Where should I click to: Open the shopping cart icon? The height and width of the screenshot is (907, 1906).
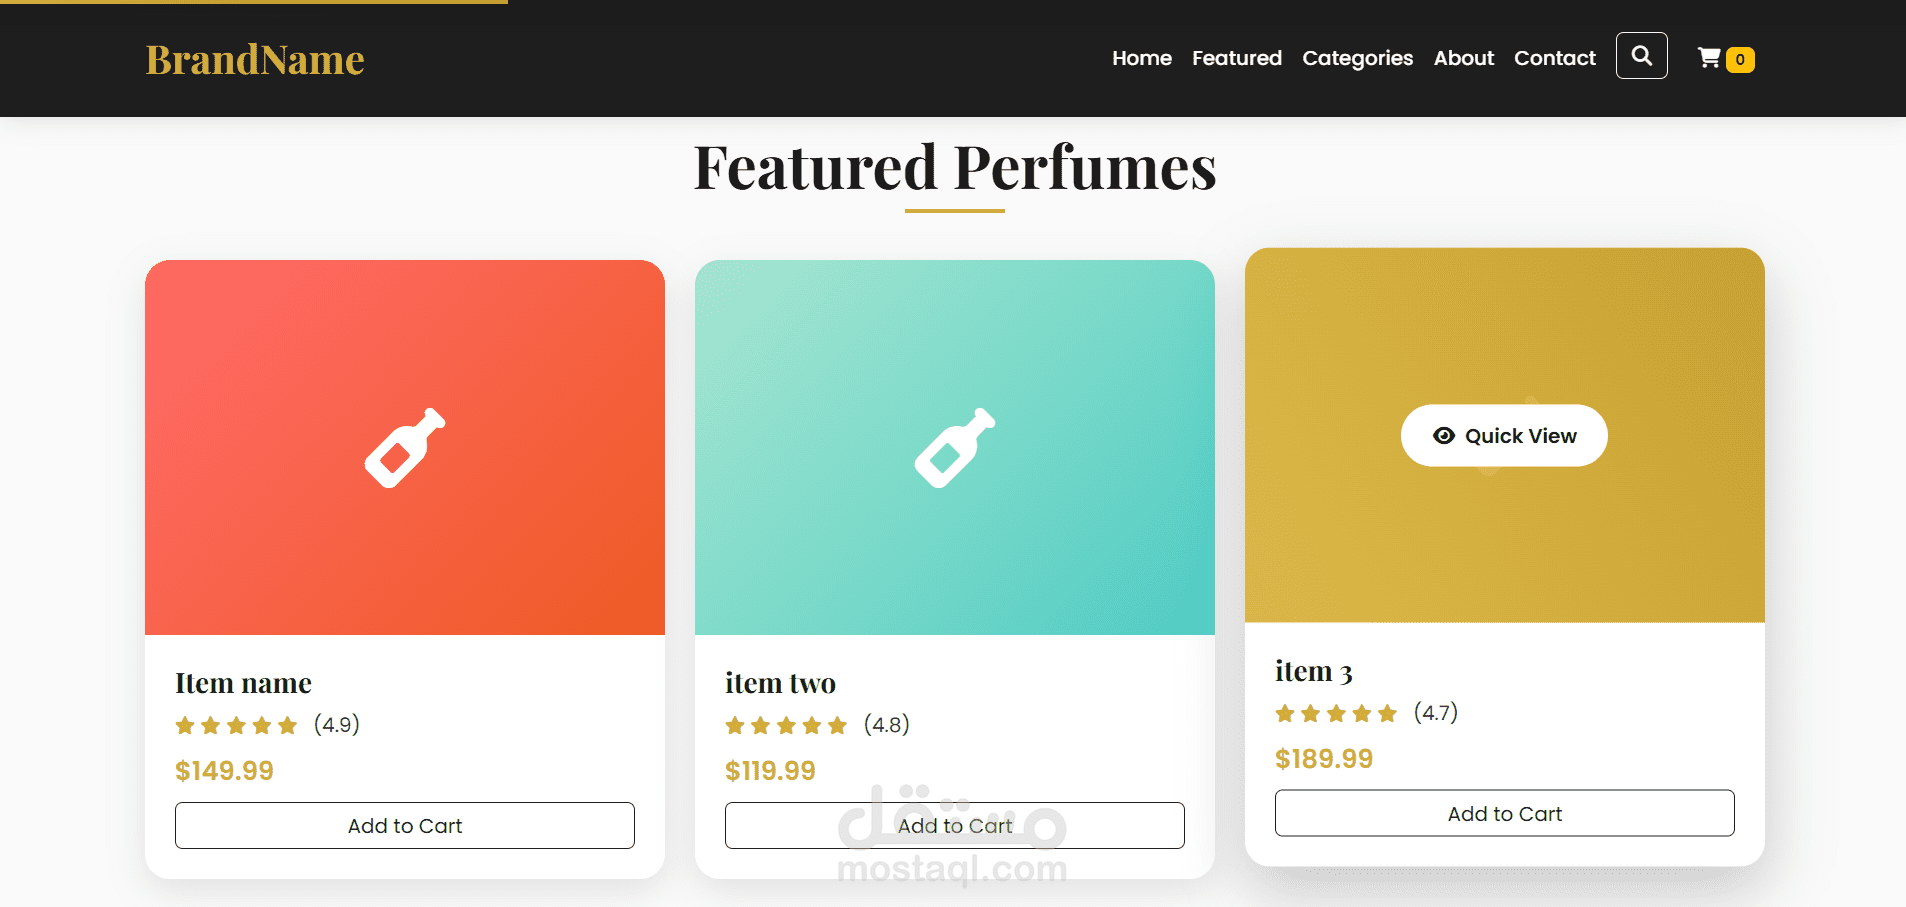coord(1709,58)
